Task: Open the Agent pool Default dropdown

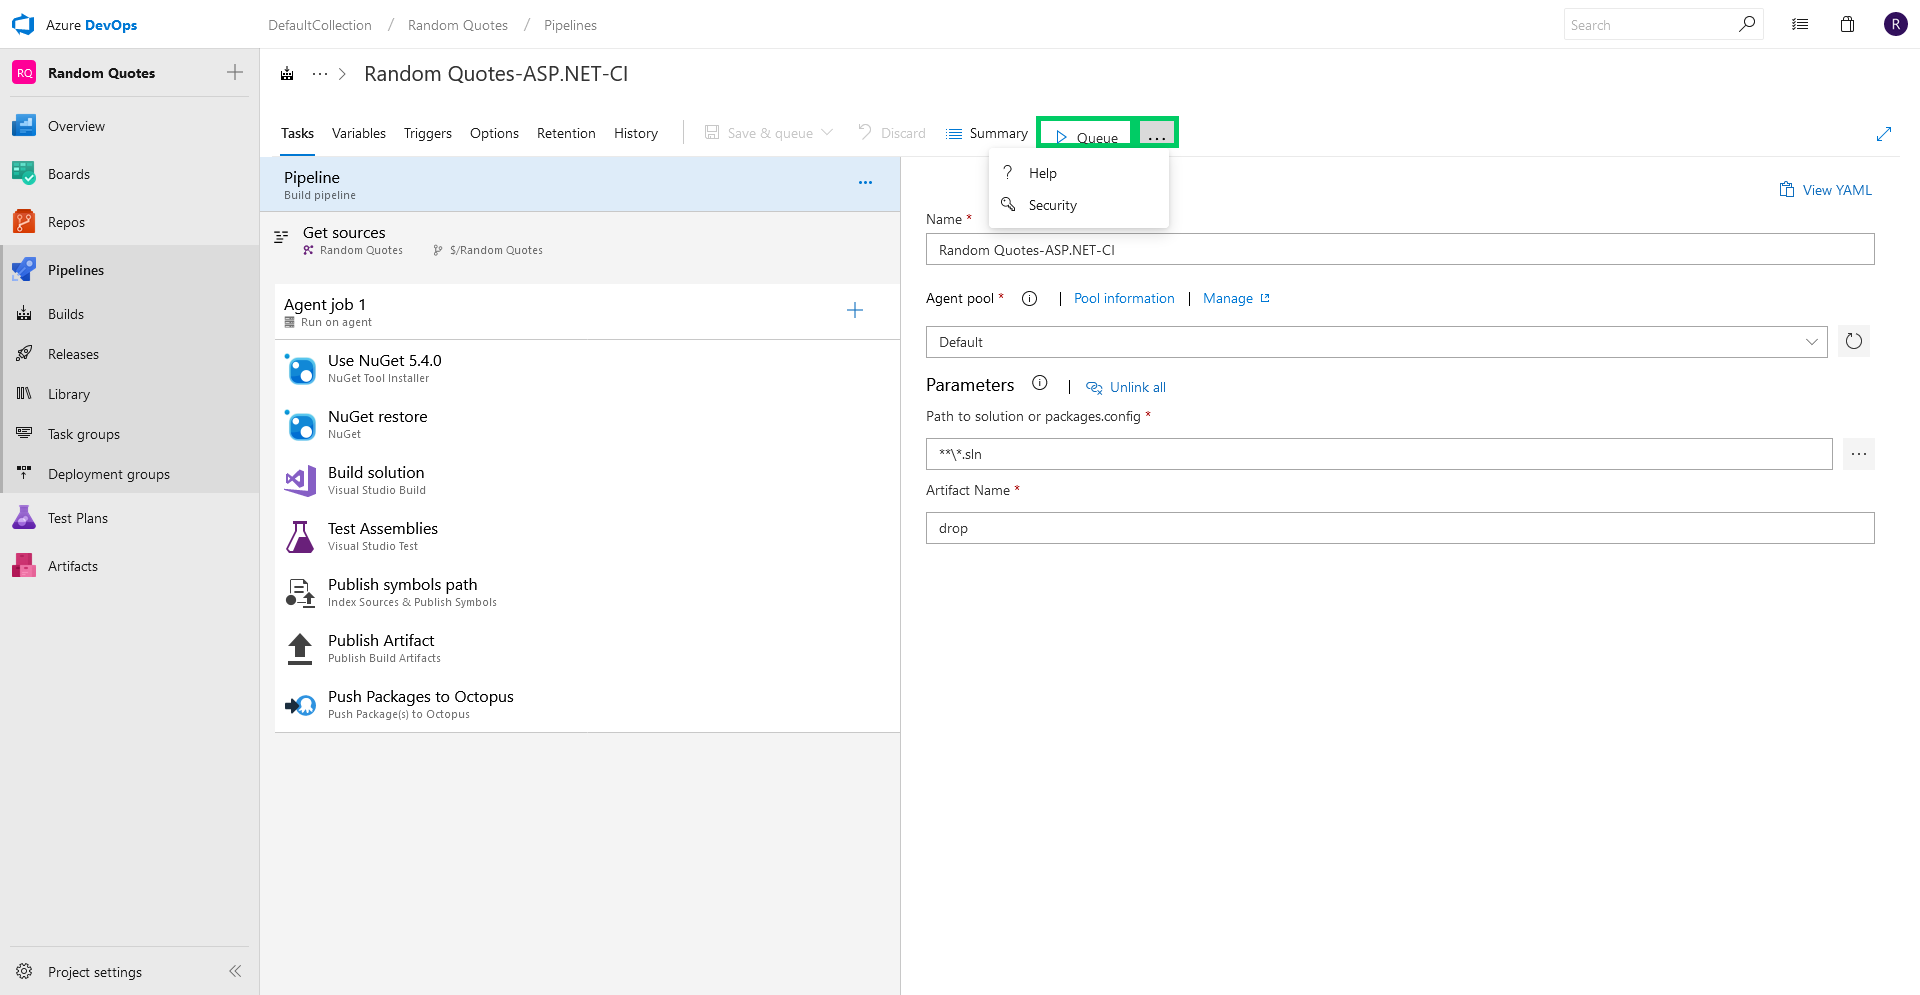Action: 1377,342
